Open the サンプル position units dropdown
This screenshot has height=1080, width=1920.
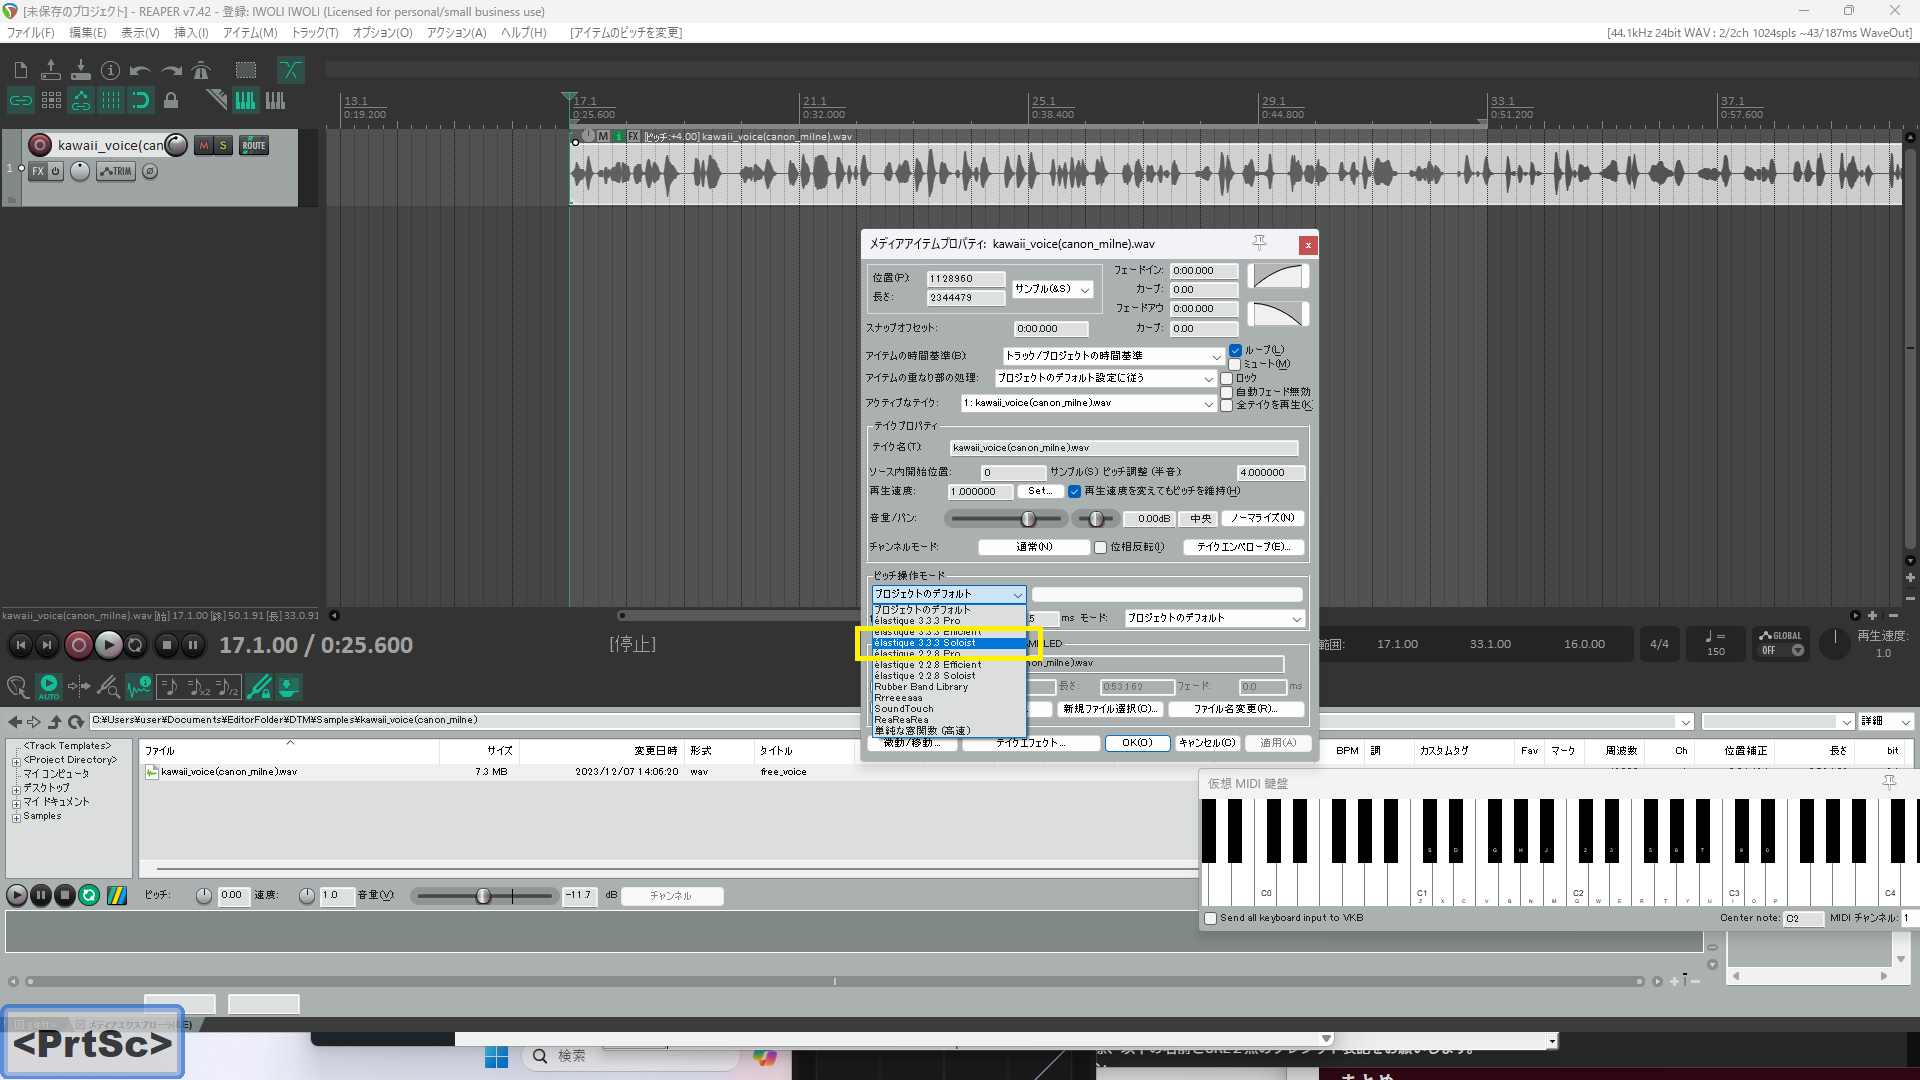point(1052,289)
